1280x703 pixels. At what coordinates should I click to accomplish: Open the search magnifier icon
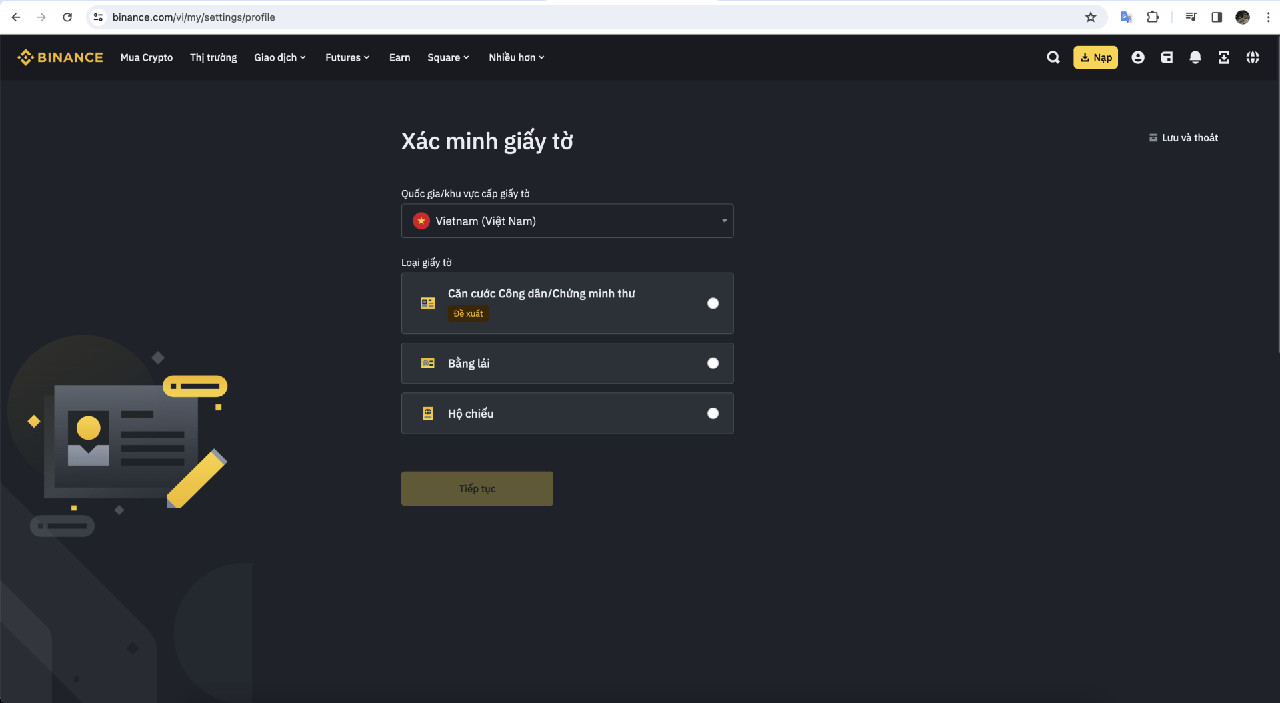coord(1053,58)
